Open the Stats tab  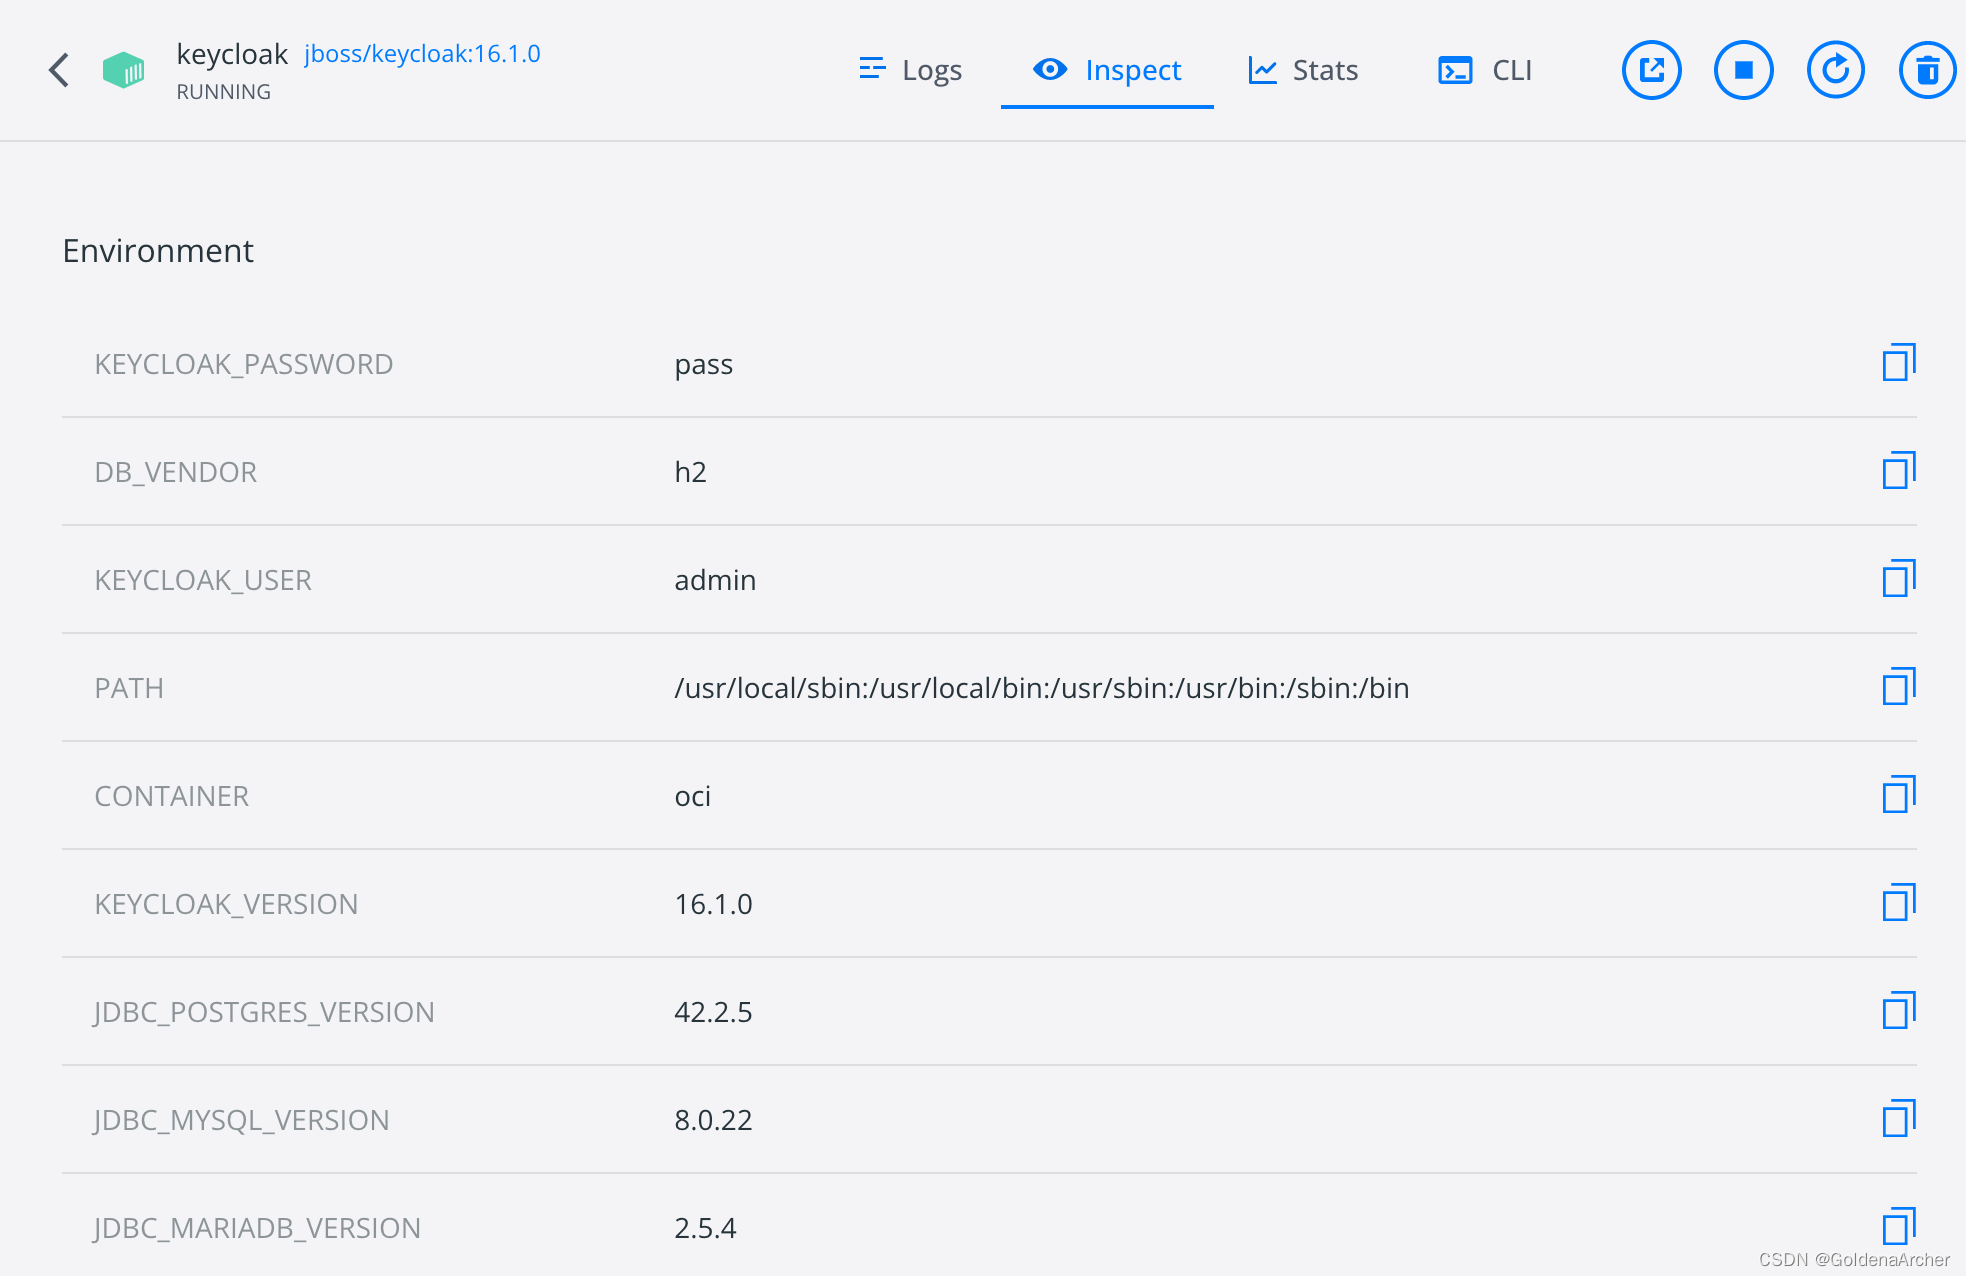click(x=1304, y=70)
